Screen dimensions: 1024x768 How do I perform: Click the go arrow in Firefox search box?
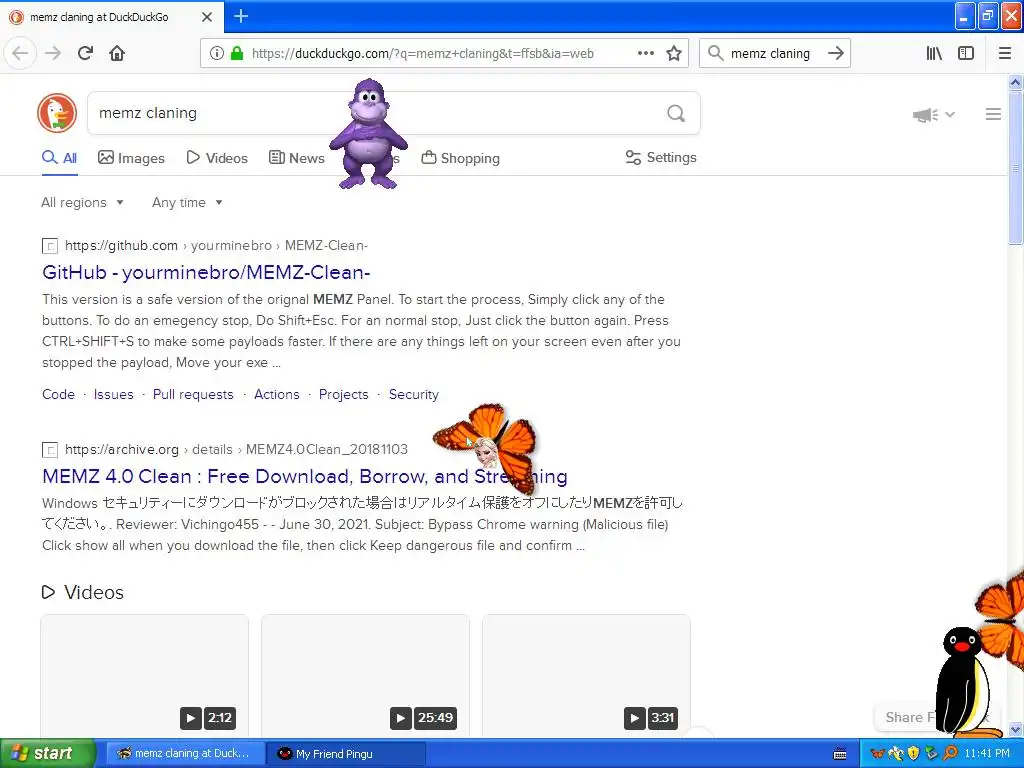835,54
